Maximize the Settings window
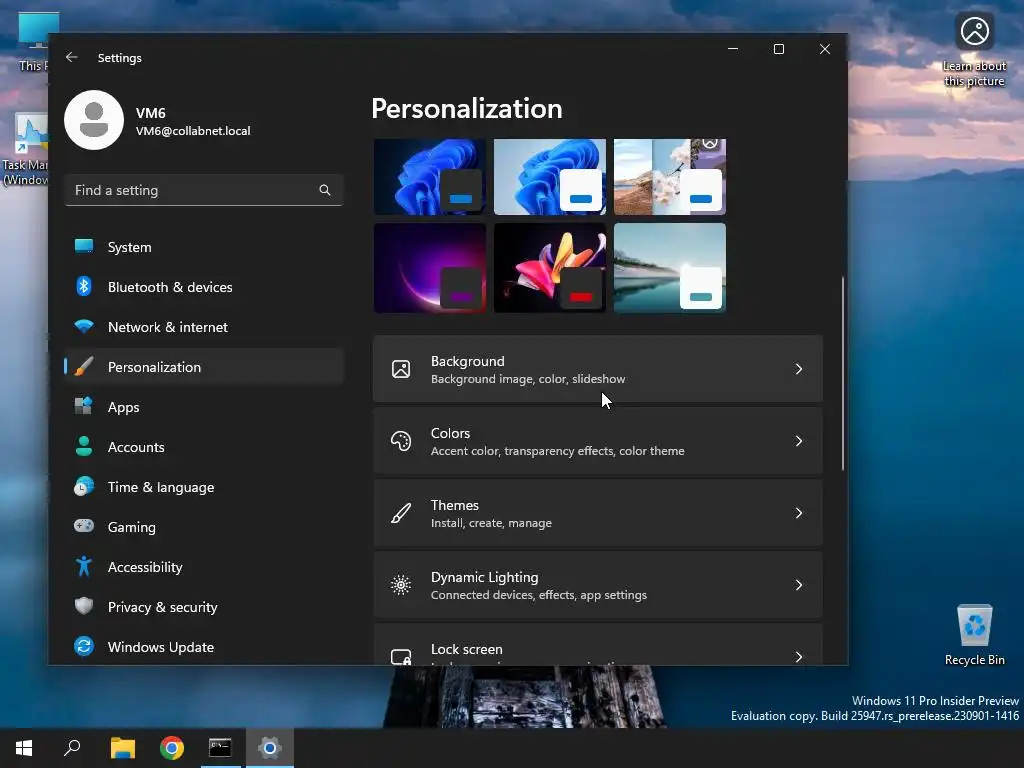The width and height of the screenshot is (1024, 768). point(778,49)
